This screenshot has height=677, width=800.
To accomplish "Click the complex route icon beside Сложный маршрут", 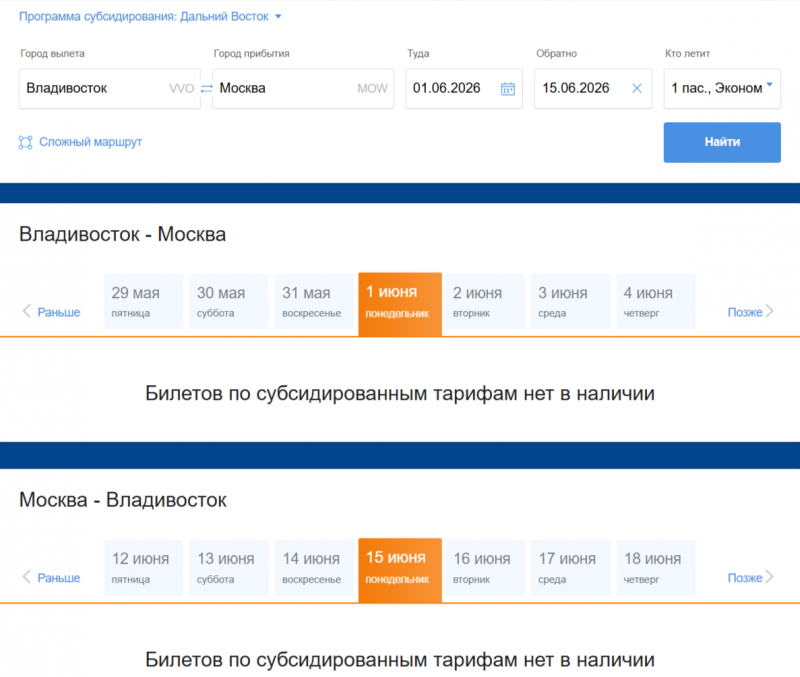I will point(25,141).
